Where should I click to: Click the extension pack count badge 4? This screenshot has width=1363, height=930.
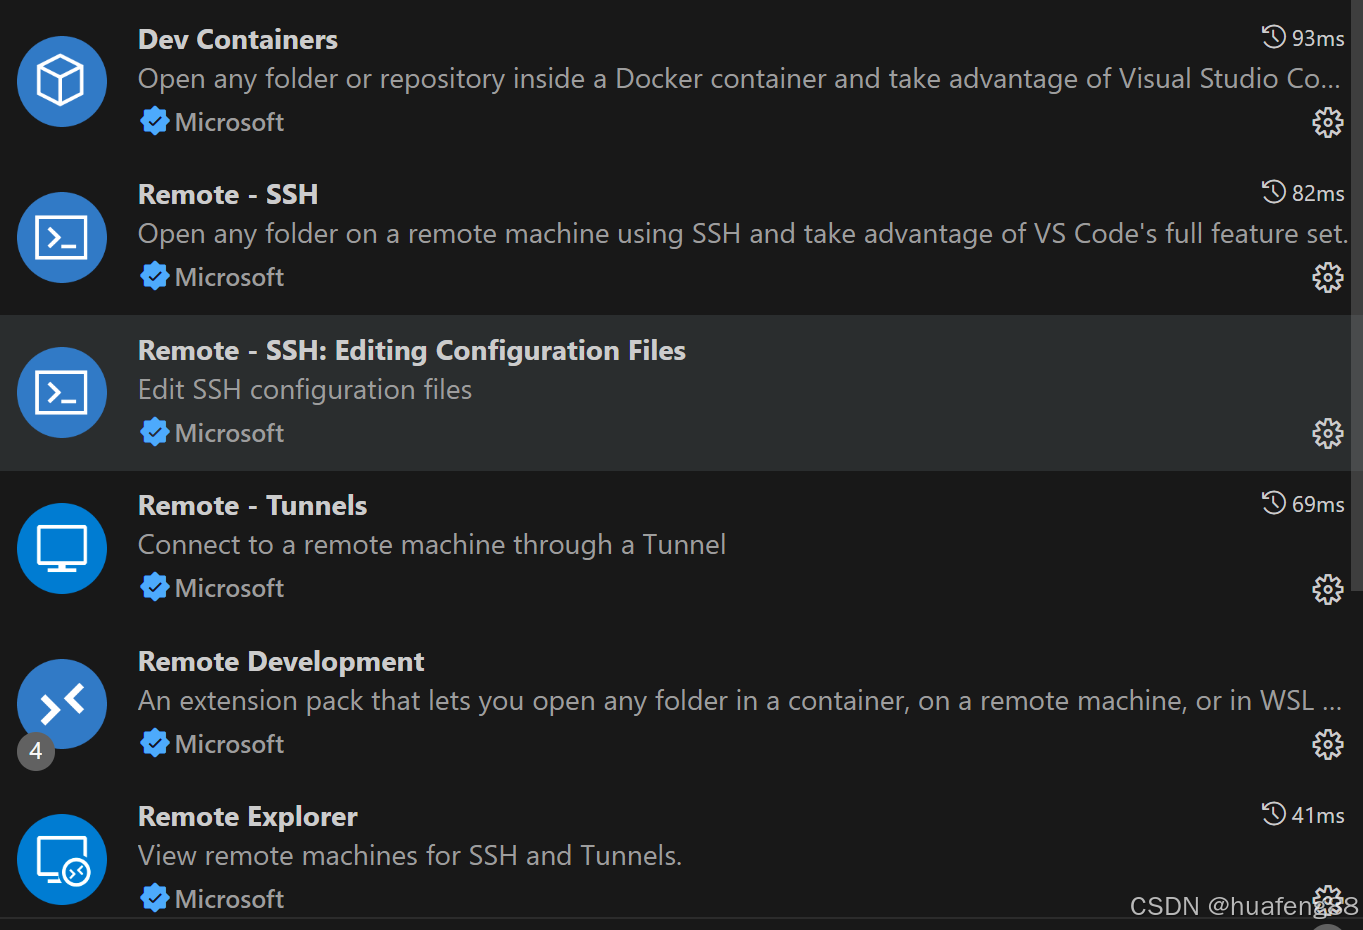click(x=36, y=751)
